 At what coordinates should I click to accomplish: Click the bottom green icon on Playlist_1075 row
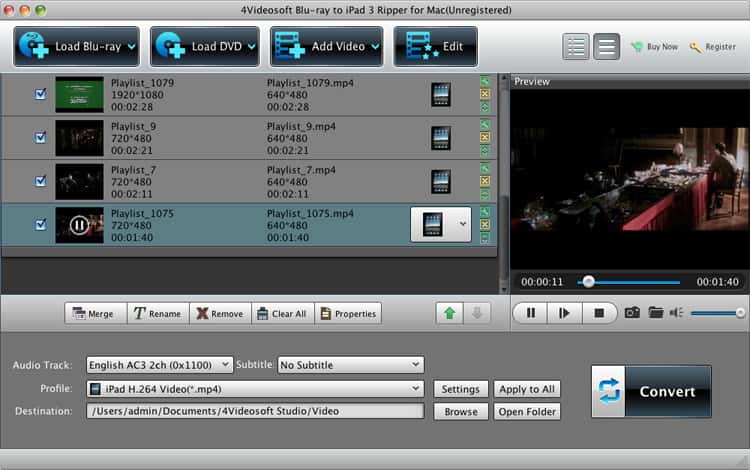[x=485, y=238]
